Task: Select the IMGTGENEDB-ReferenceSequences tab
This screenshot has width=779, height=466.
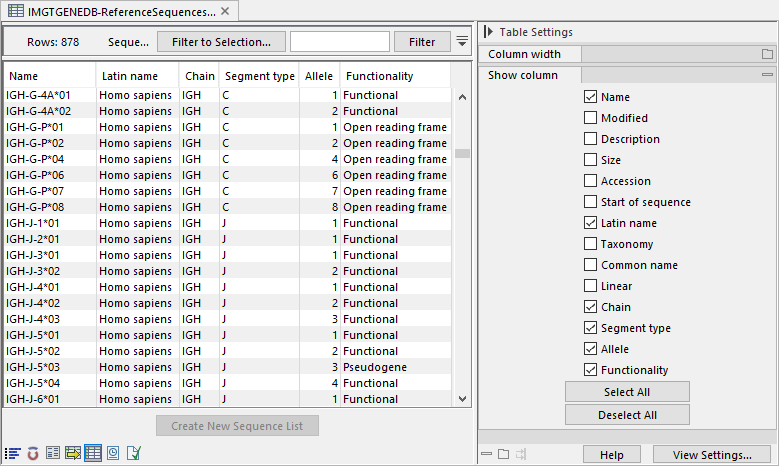Action: click(x=122, y=11)
